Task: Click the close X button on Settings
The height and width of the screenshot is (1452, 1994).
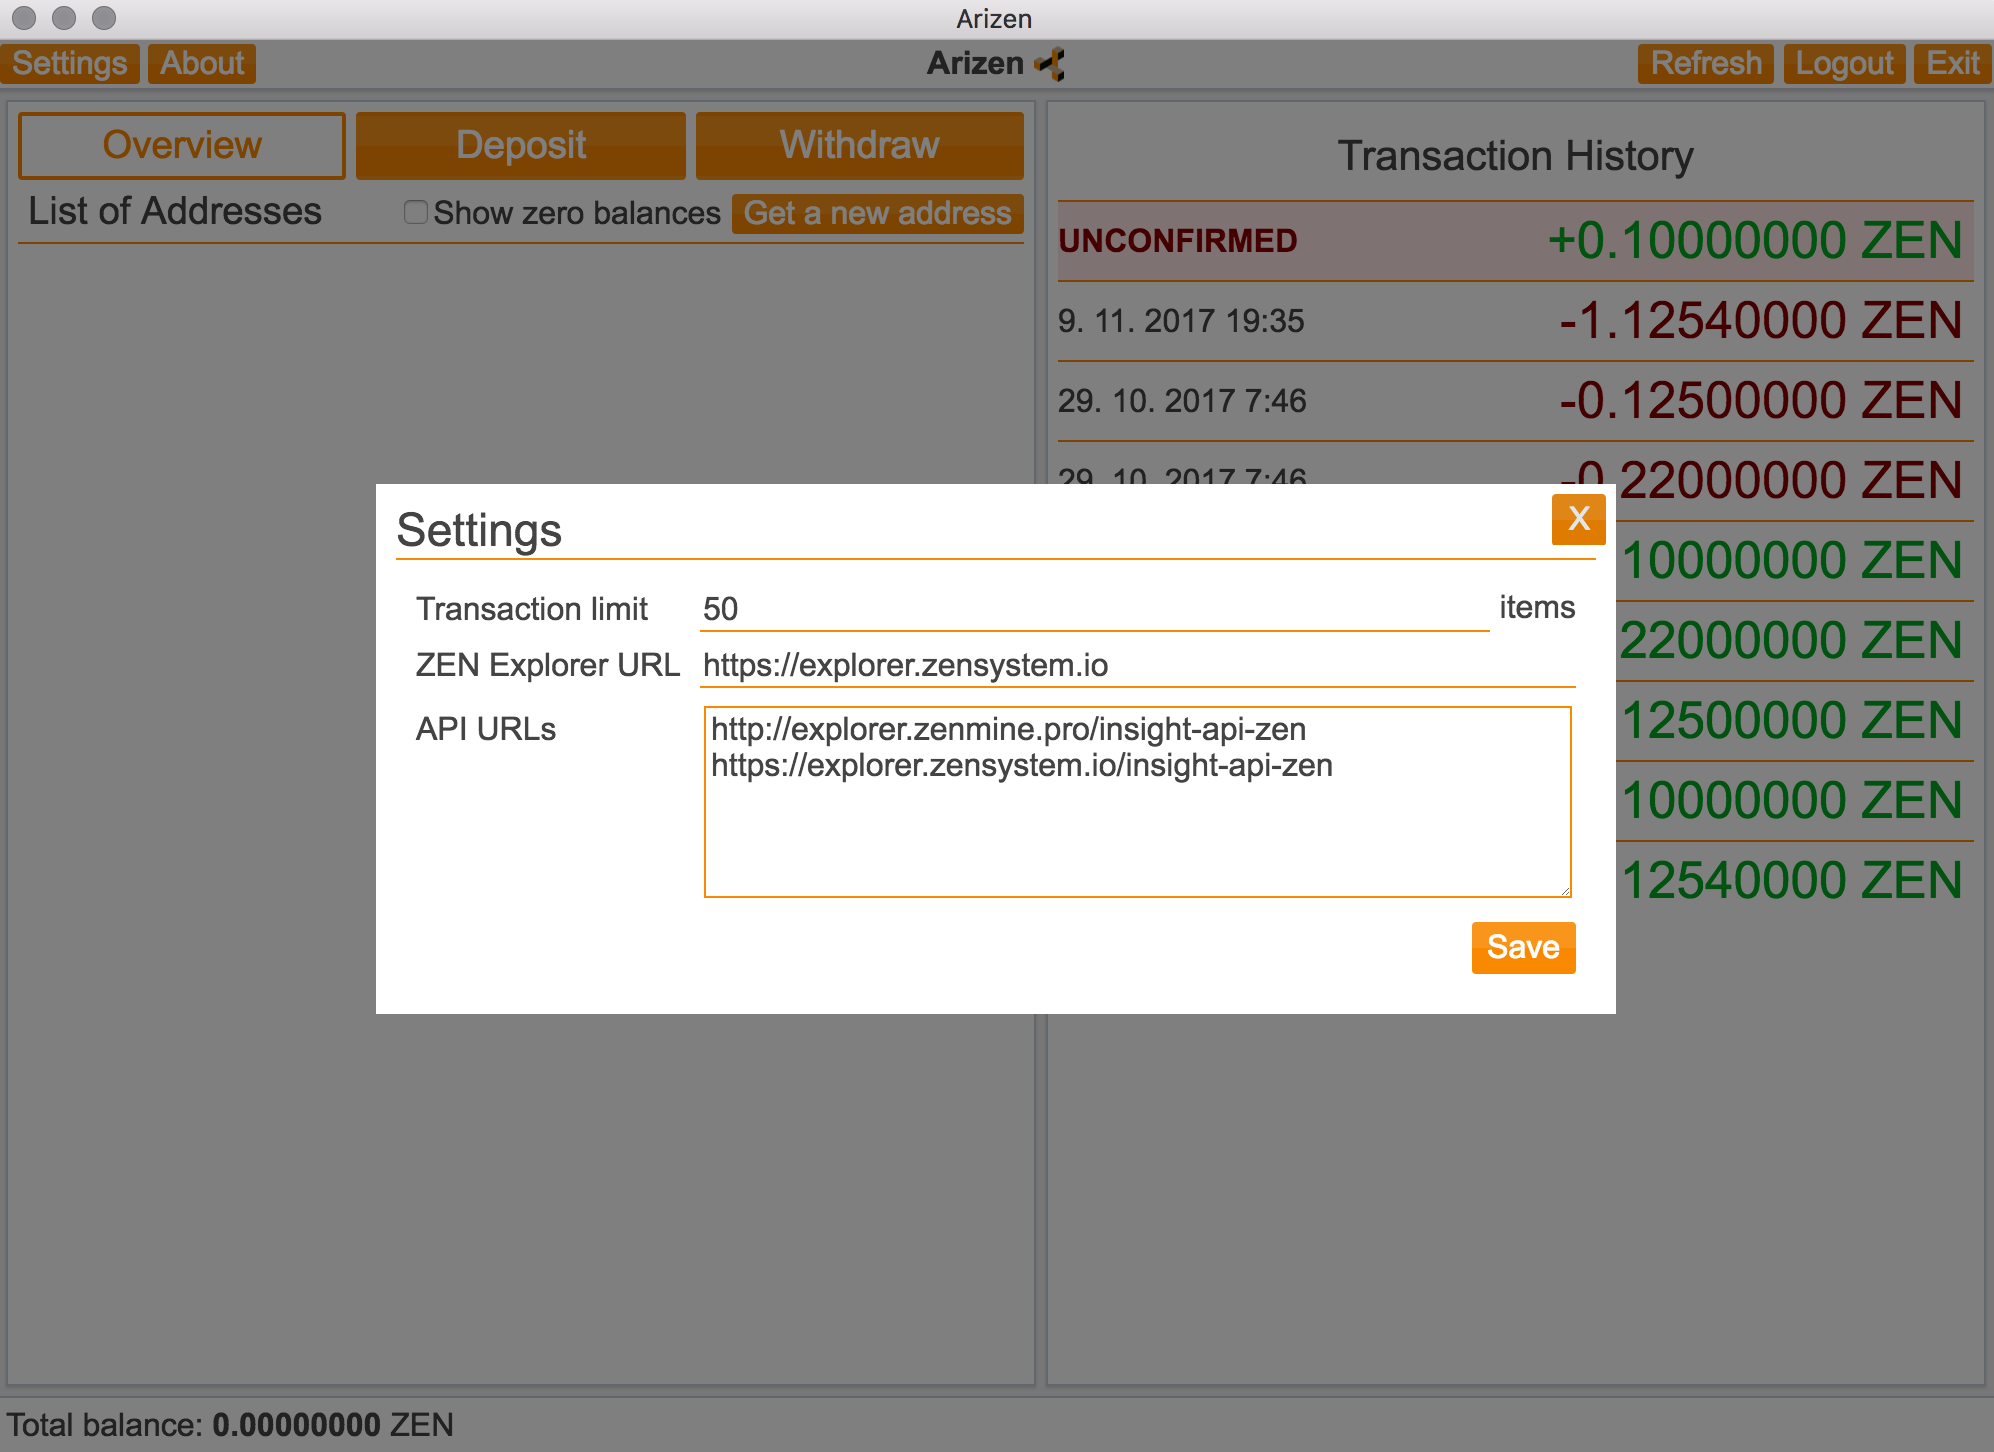Action: coord(1578,519)
